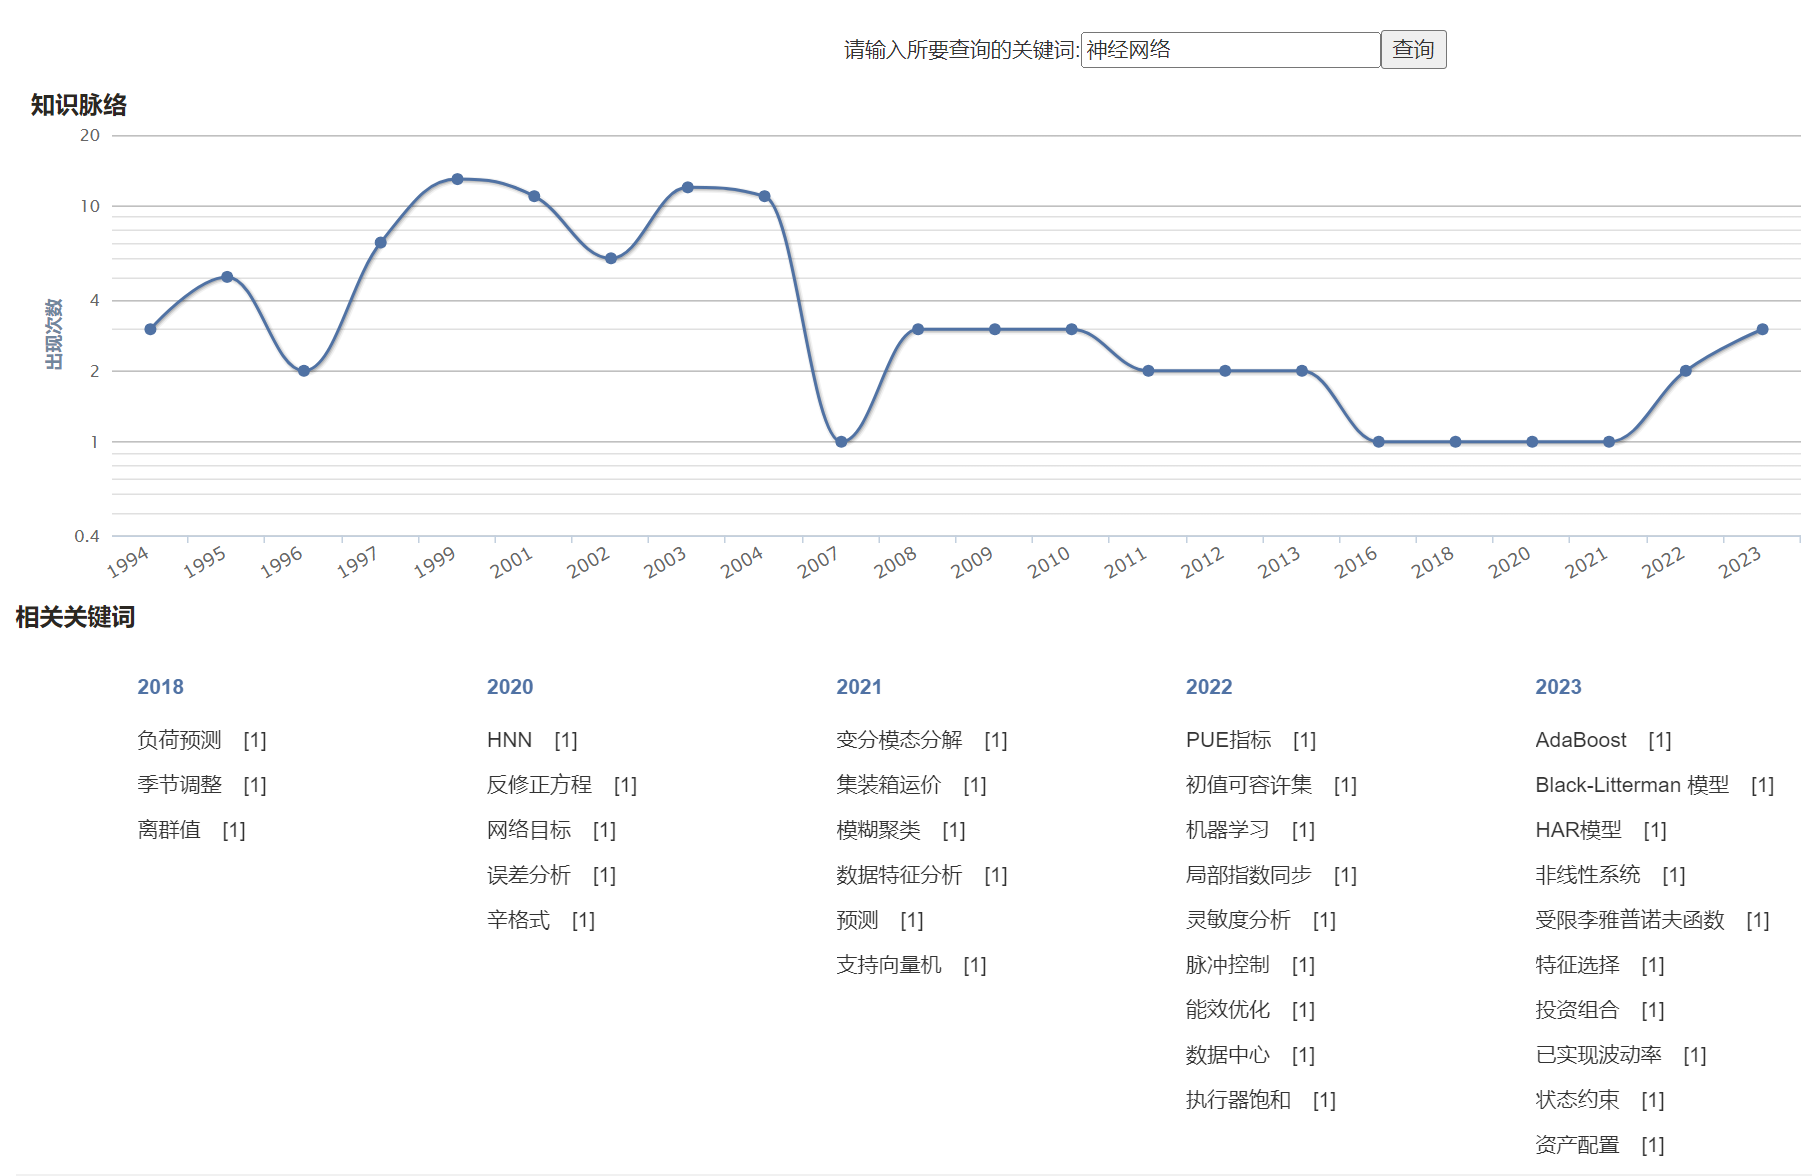Open the 2018 year heading link
Image resolution: width=1812 pixels, height=1176 pixels.
(160, 687)
